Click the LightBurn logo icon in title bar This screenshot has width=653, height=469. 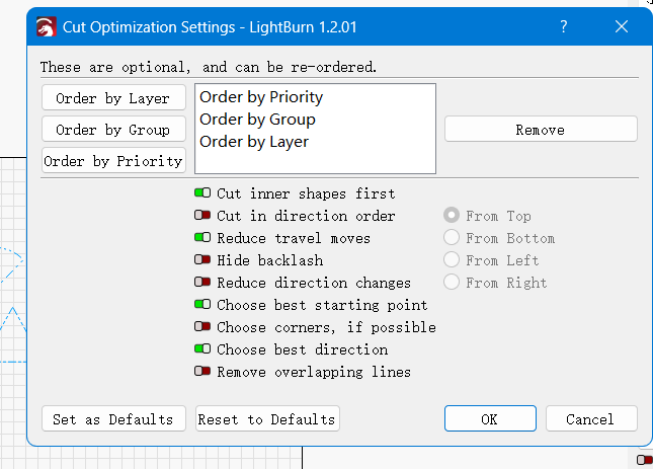pyautogui.click(x=46, y=27)
